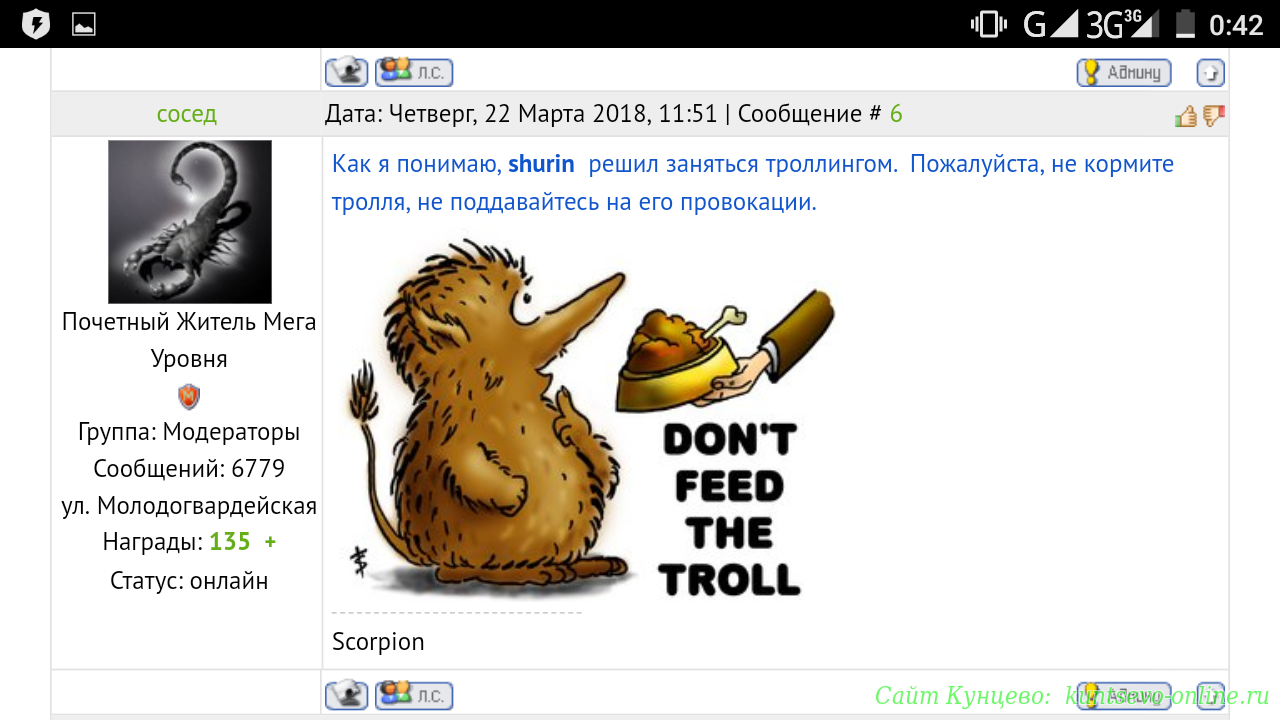This screenshot has width=1280, height=720.
Task: Tap Почетный Житель Мега Уровня title
Action: [x=189, y=340]
